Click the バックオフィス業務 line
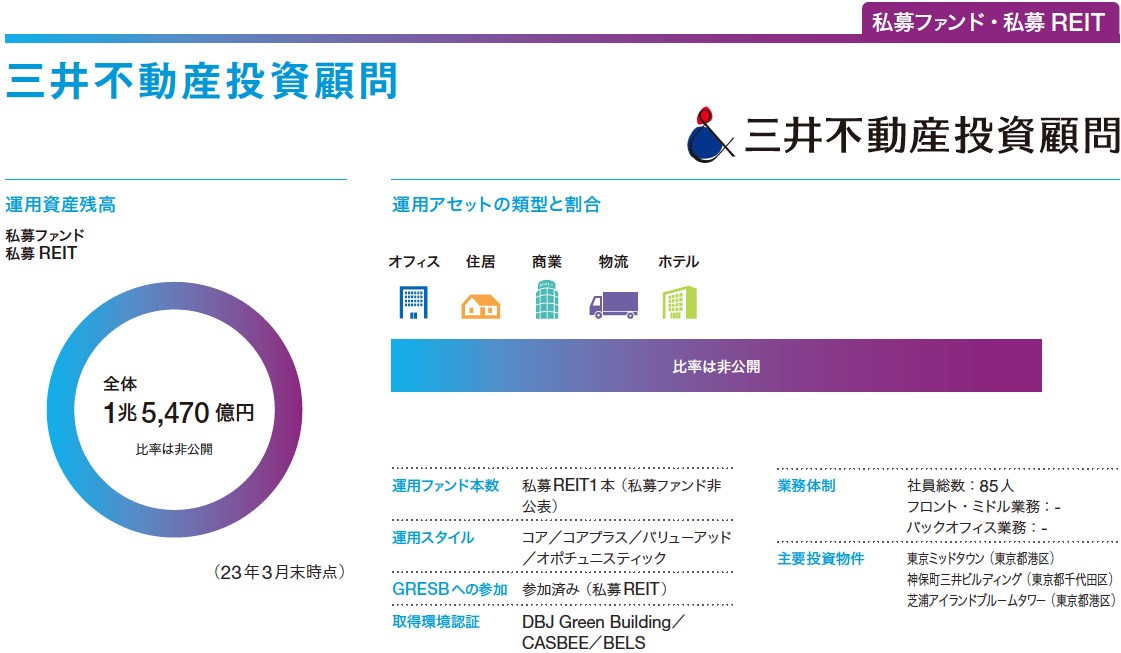This screenshot has width=1121, height=653. (977, 528)
